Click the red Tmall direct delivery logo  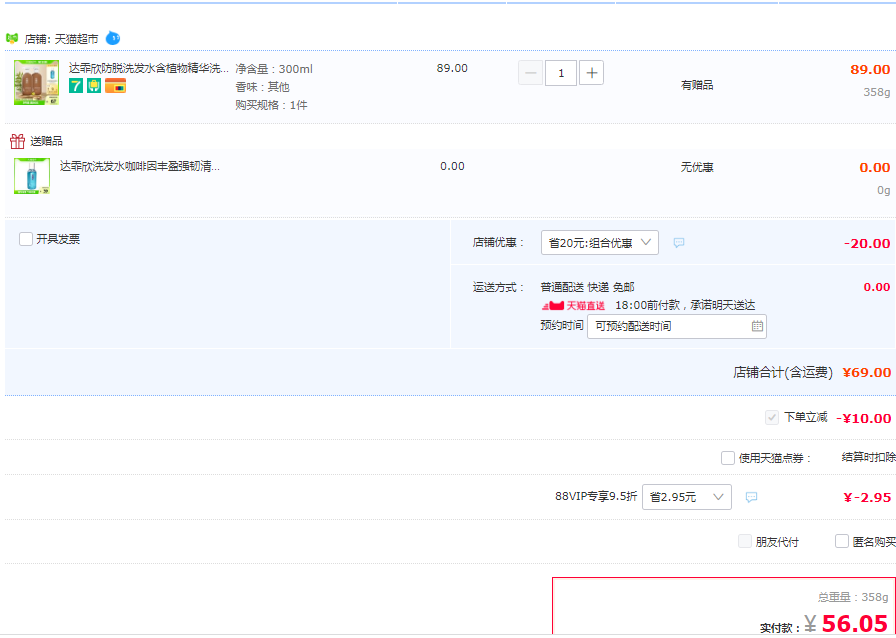[x=573, y=306]
